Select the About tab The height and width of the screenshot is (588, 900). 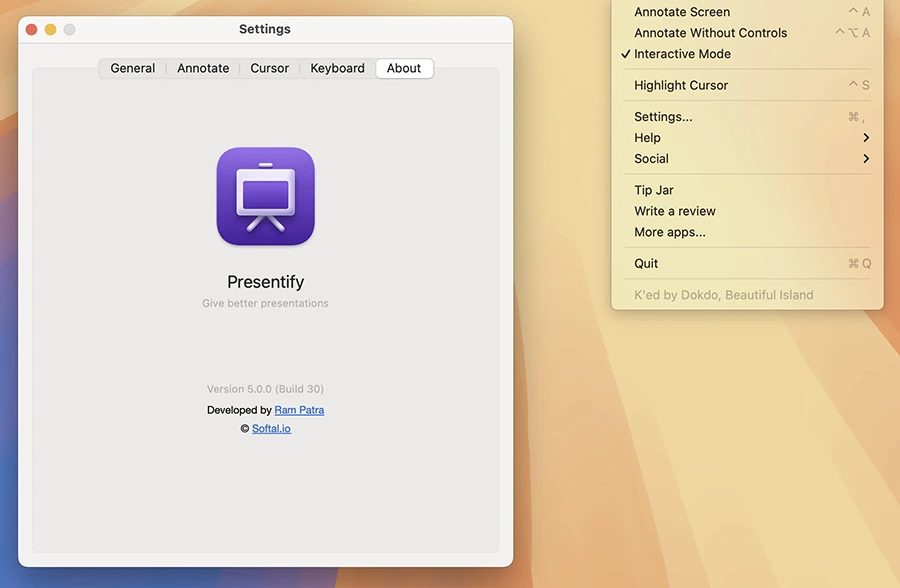click(x=404, y=69)
